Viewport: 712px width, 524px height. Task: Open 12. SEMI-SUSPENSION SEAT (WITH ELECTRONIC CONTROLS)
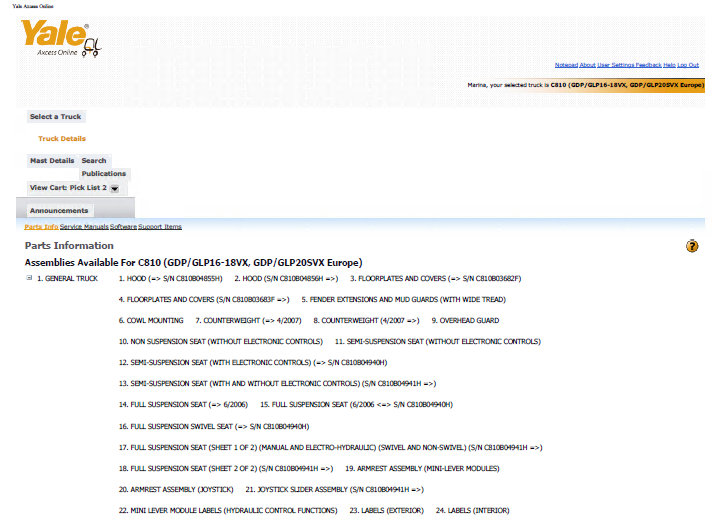pyautogui.click(x=253, y=362)
